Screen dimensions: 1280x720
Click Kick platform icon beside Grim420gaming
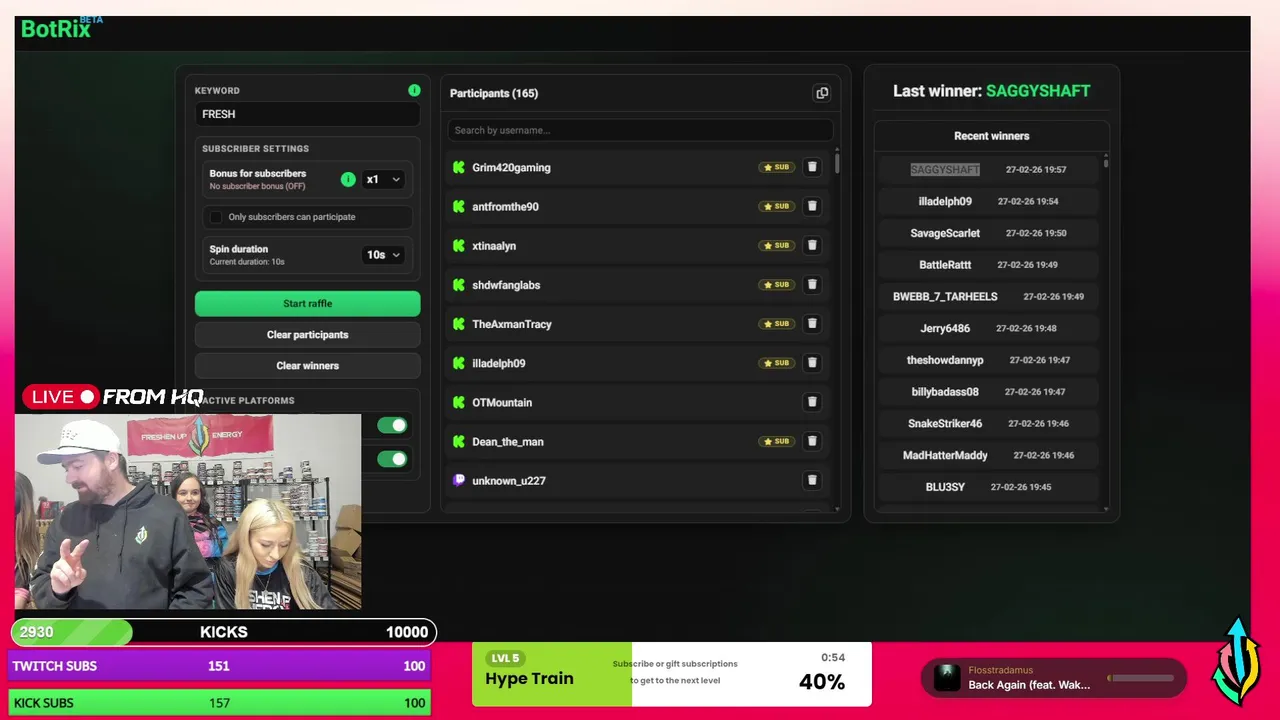[x=459, y=167]
